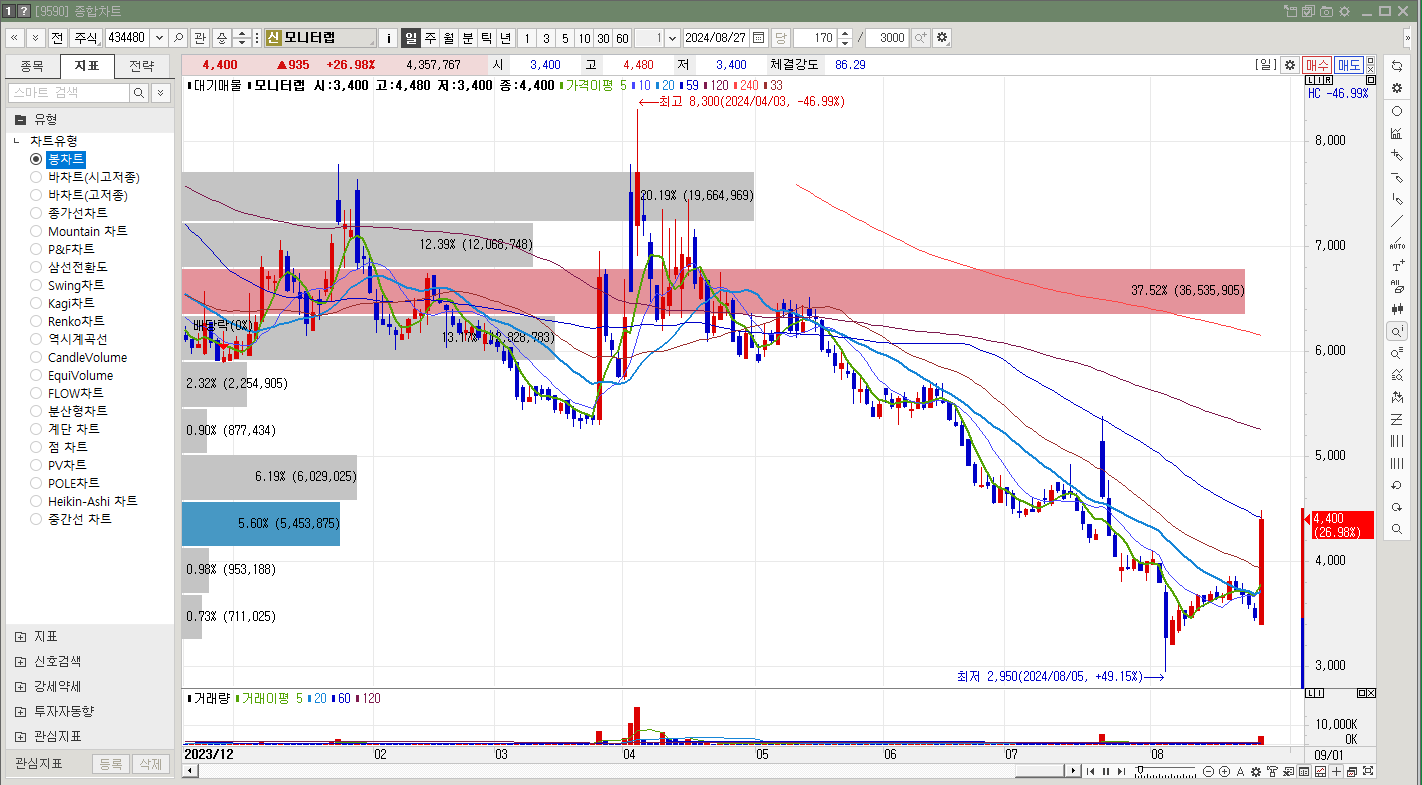Expand the 강세약세 tree section
Viewport: 1422px width, 785px height.
(20, 686)
